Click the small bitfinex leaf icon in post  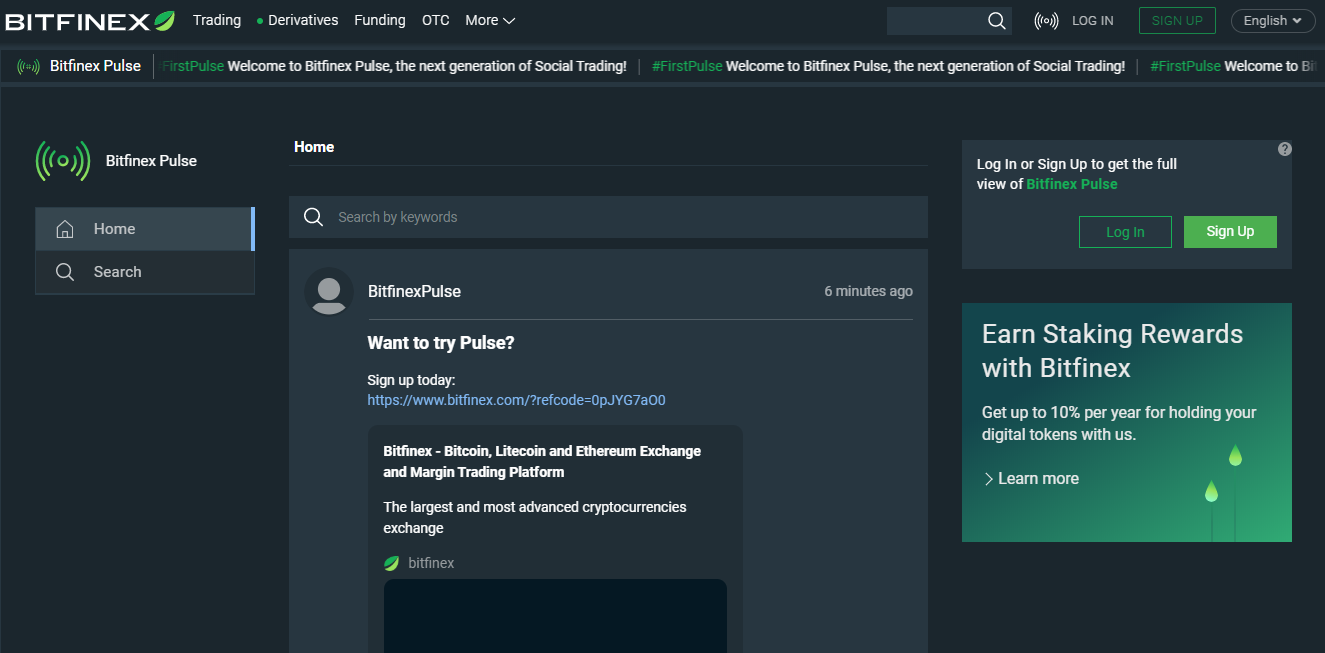(x=392, y=564)
